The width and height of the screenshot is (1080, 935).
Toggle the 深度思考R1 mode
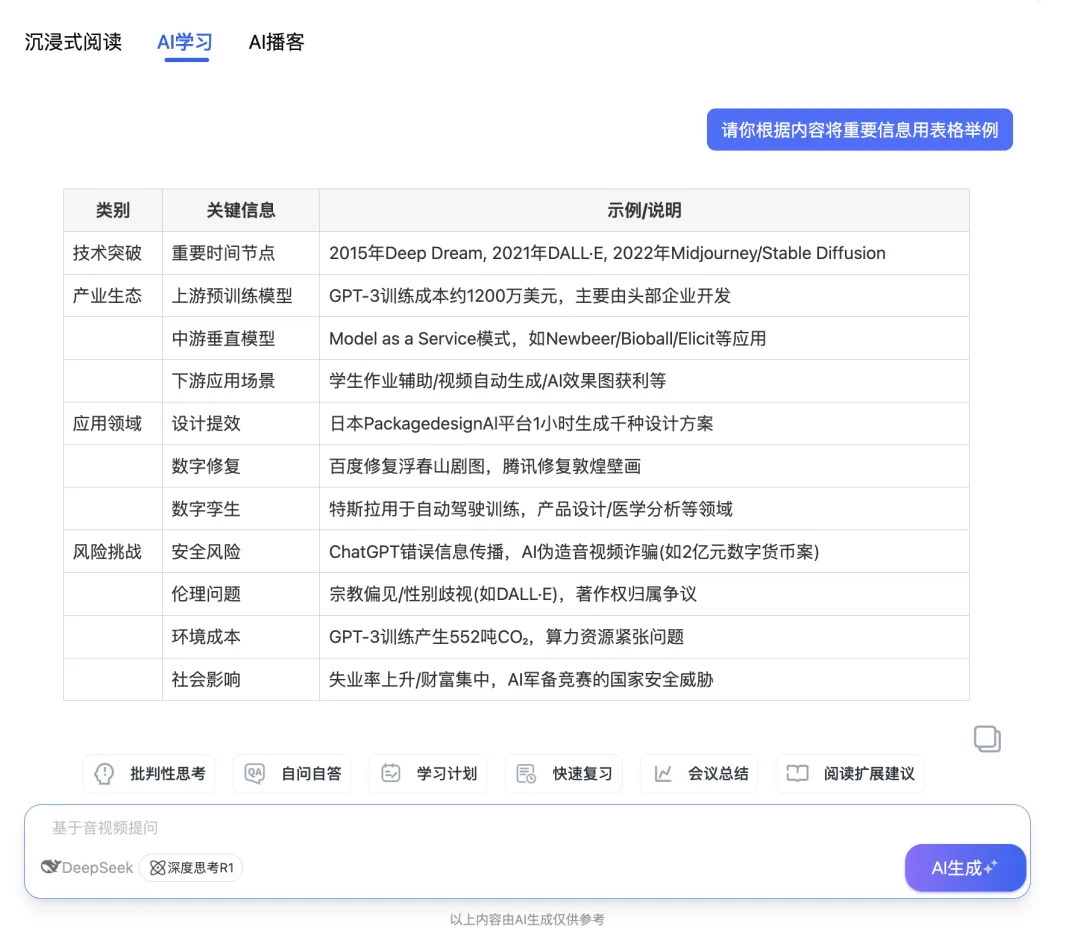click(191, 867)
